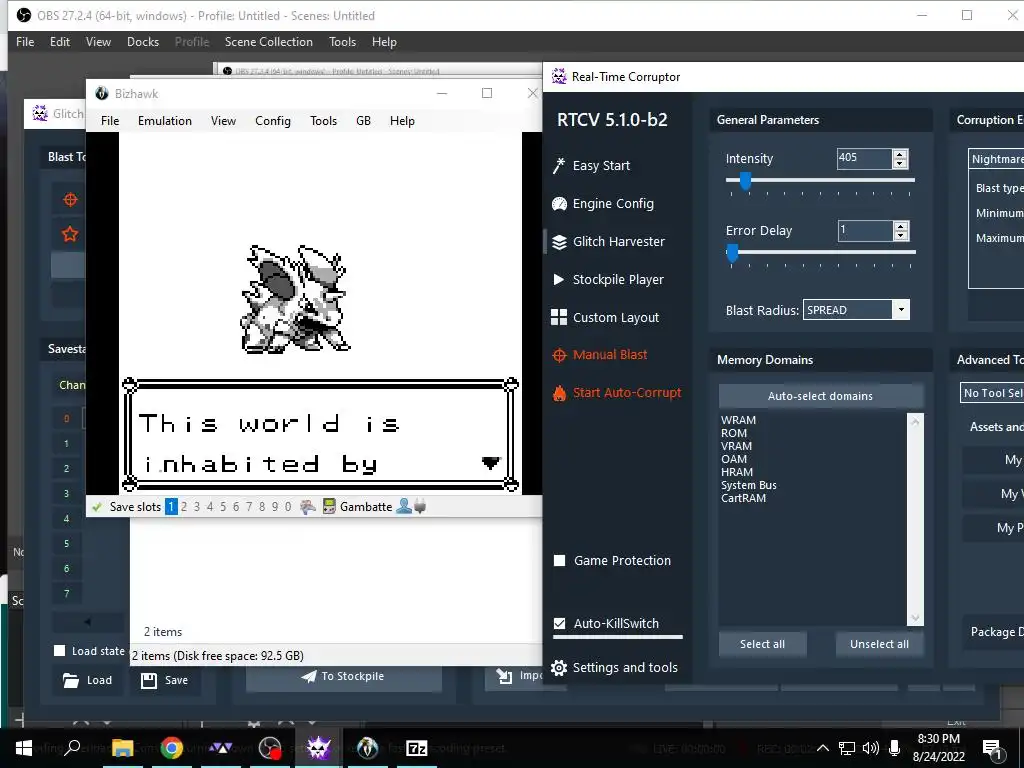Open Glitch Harvester layers icon
This screenshot has height=768, width=1024.
pos(559,242)
